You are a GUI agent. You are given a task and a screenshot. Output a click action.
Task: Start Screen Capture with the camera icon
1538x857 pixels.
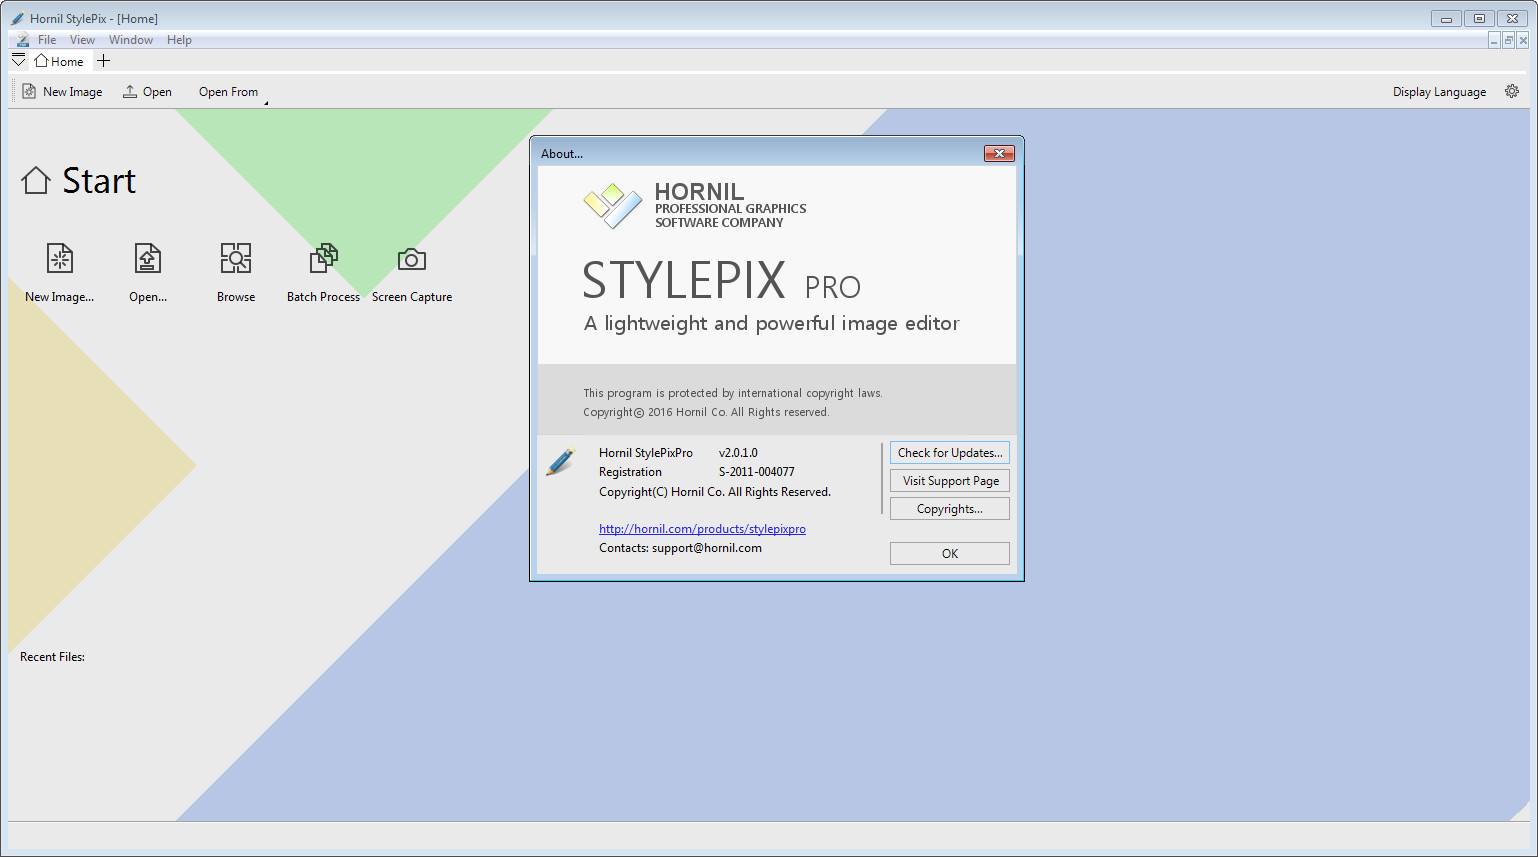[x=412, y=260]
